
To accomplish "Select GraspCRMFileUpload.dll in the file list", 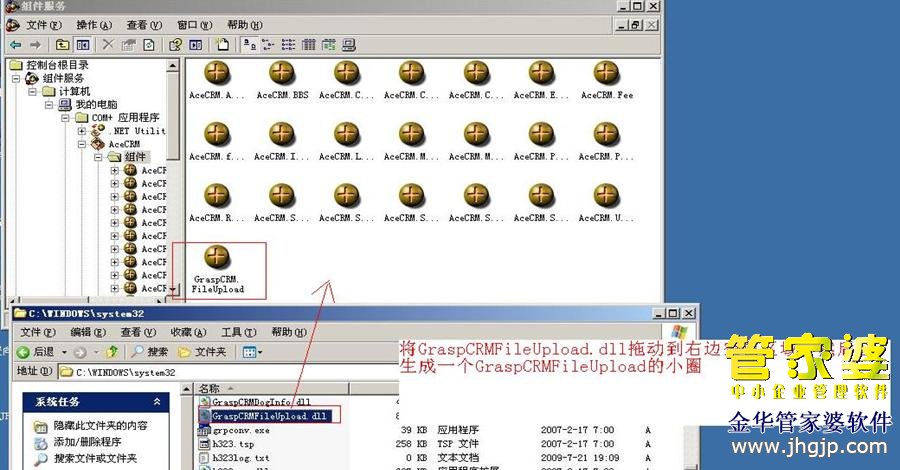I will tap(269, 415).
